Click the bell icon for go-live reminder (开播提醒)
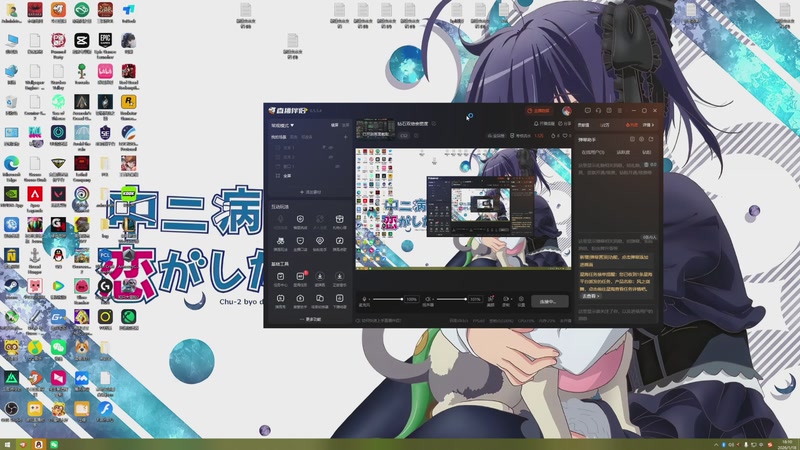Screen dimensions: 800x450 tap(536, 123)
